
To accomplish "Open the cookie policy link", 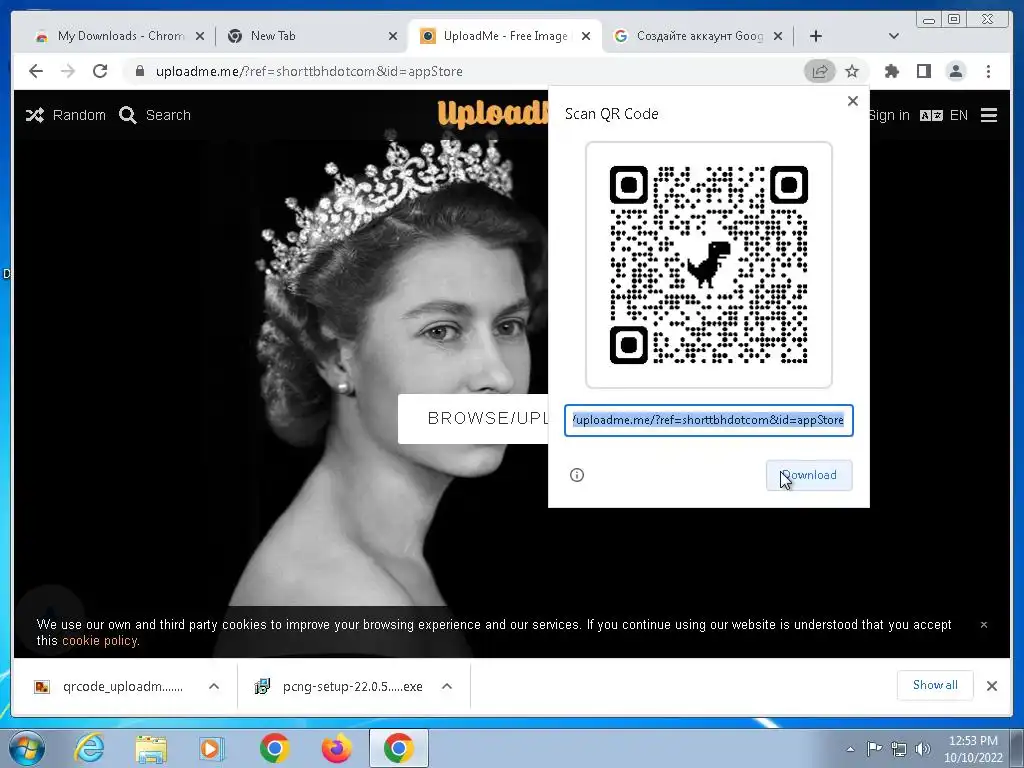I will [x=99, y=641].
